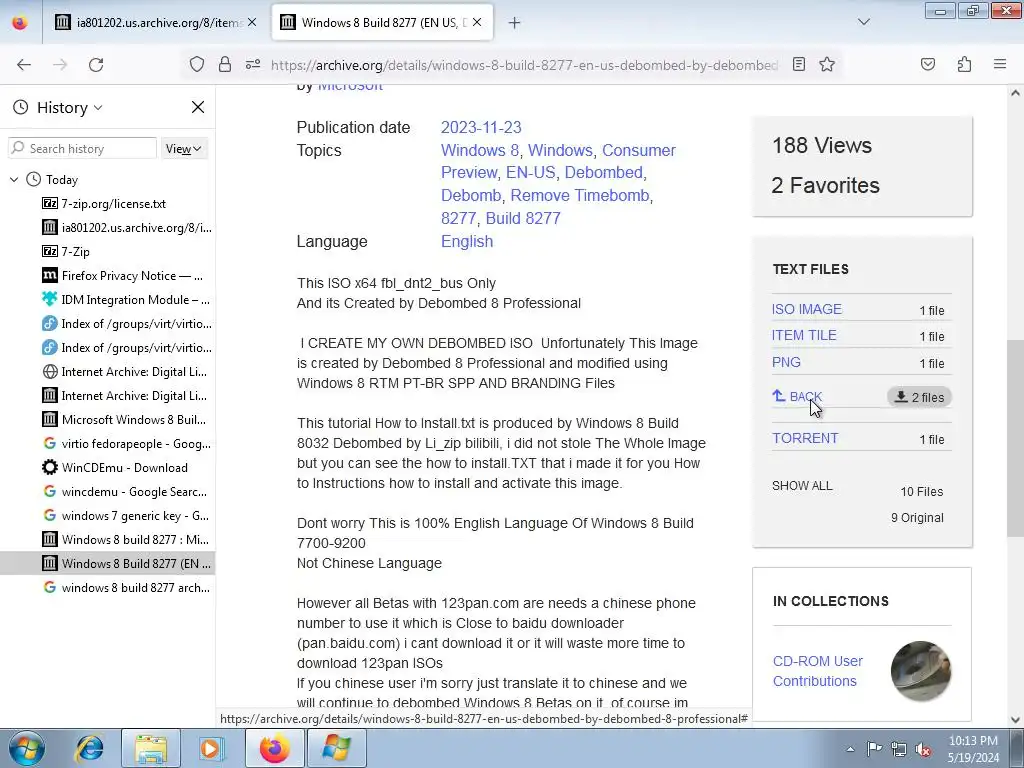Click the scrollbar up arrow
The height and width of the screenshot is (768, 1024).
pos(1015,93)
